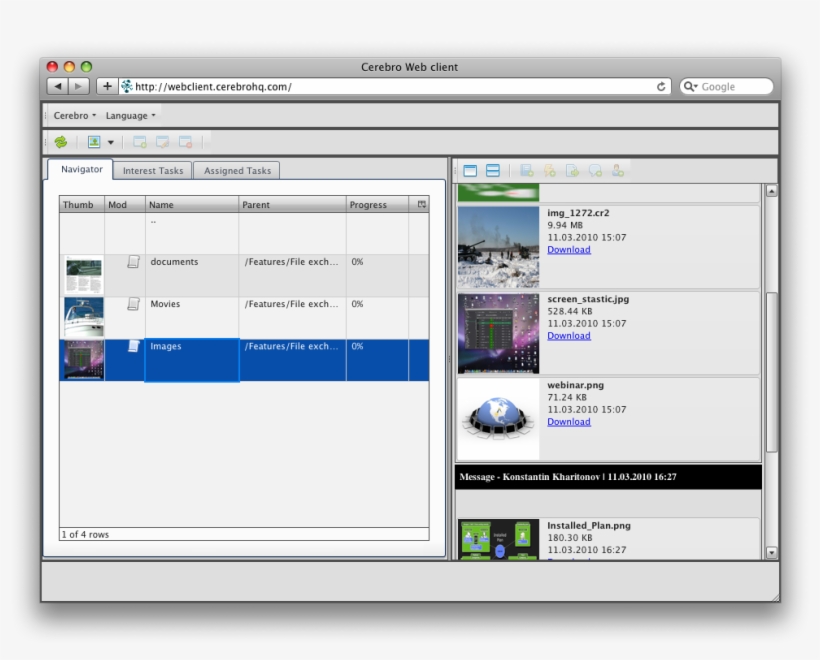Viewport: 820px width, 660px height.
Task: Click the image view mode icon
Action: click(x=94, y=142)
